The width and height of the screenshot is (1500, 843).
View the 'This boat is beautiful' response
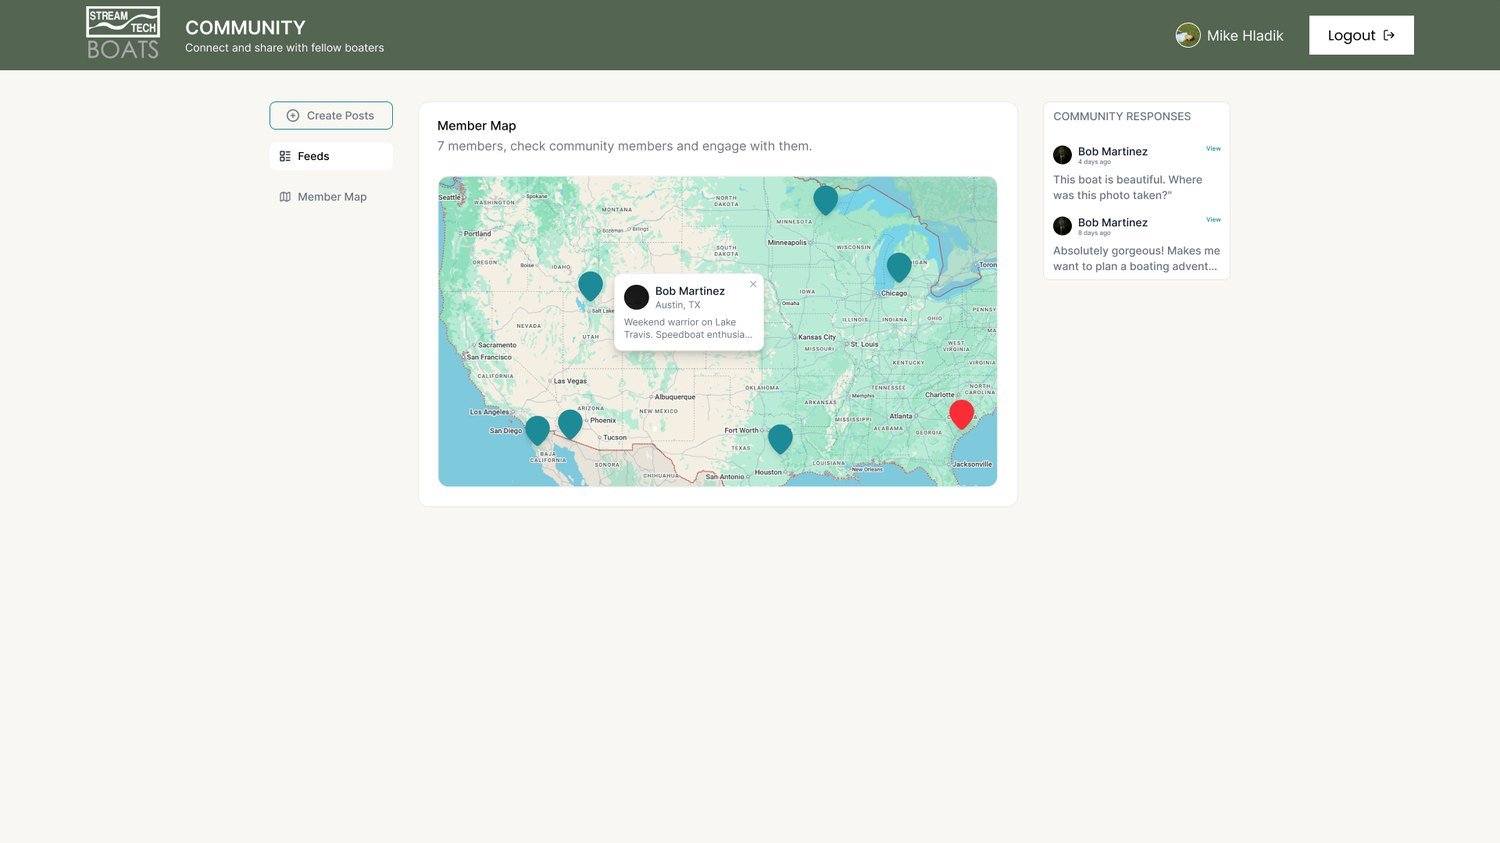[x=1213, y=149]
